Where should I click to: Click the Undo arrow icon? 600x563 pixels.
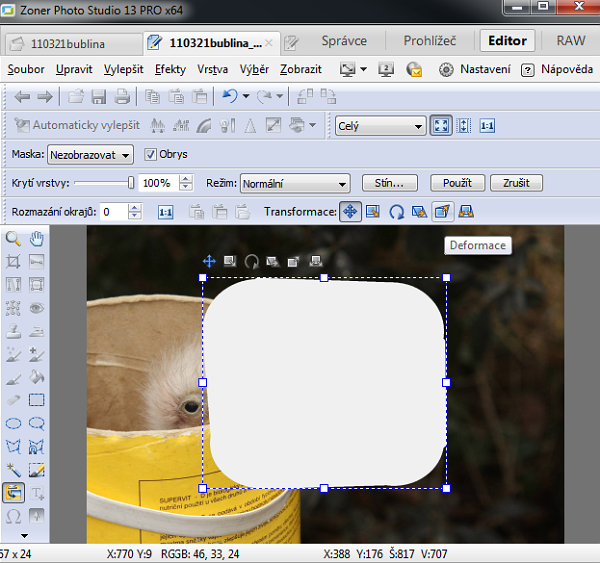(230, 97)
